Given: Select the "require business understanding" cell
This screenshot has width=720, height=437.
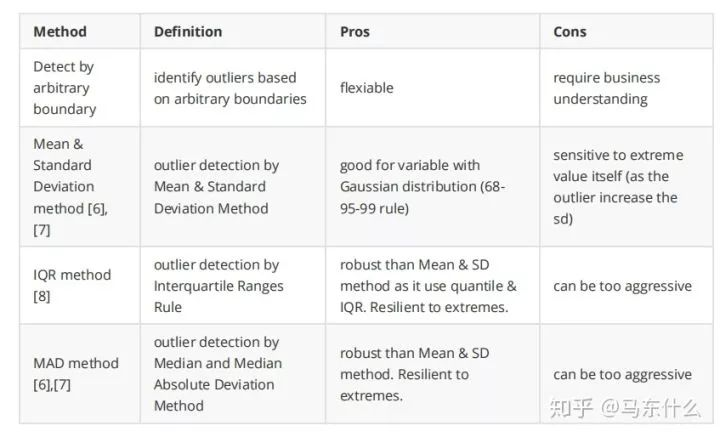Looking at the screenshot, I should point(606,88).
